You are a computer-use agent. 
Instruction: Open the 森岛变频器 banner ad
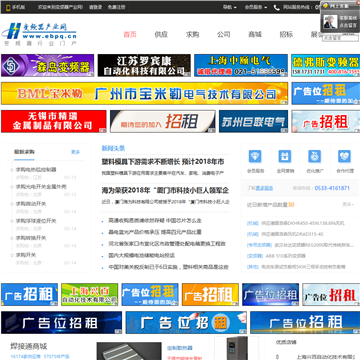click(48, 65)
